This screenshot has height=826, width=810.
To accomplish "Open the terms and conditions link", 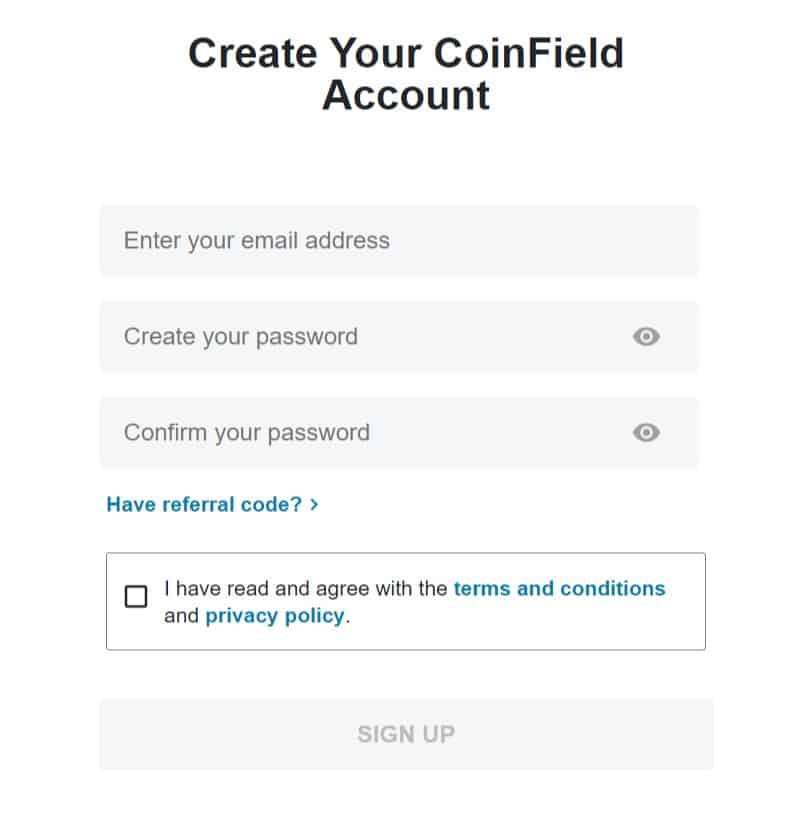I will click(x=558, y=589).
